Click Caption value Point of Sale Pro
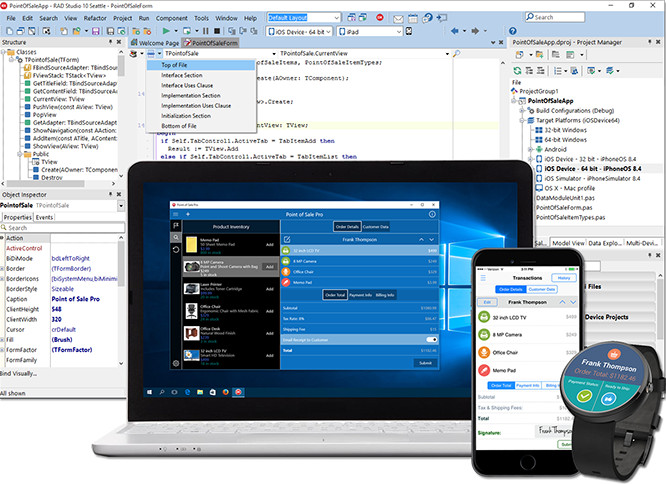Viewport: 666px width, 484px height. 76,299
